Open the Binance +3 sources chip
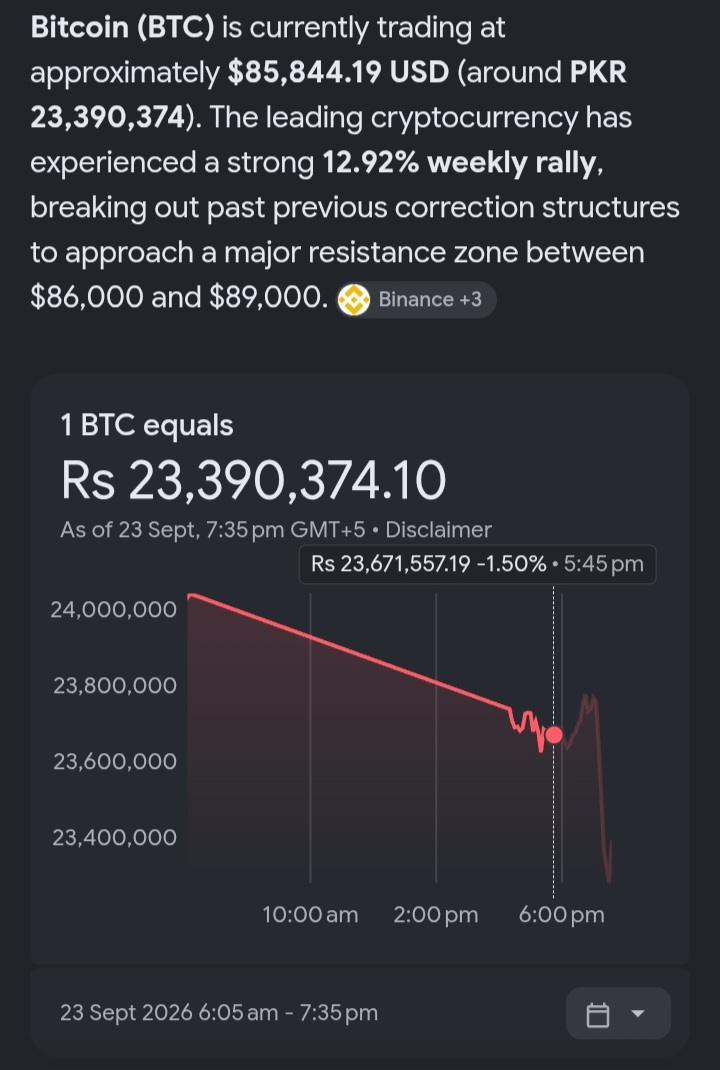Screen dimensions: 720x1070 (416, 300)
